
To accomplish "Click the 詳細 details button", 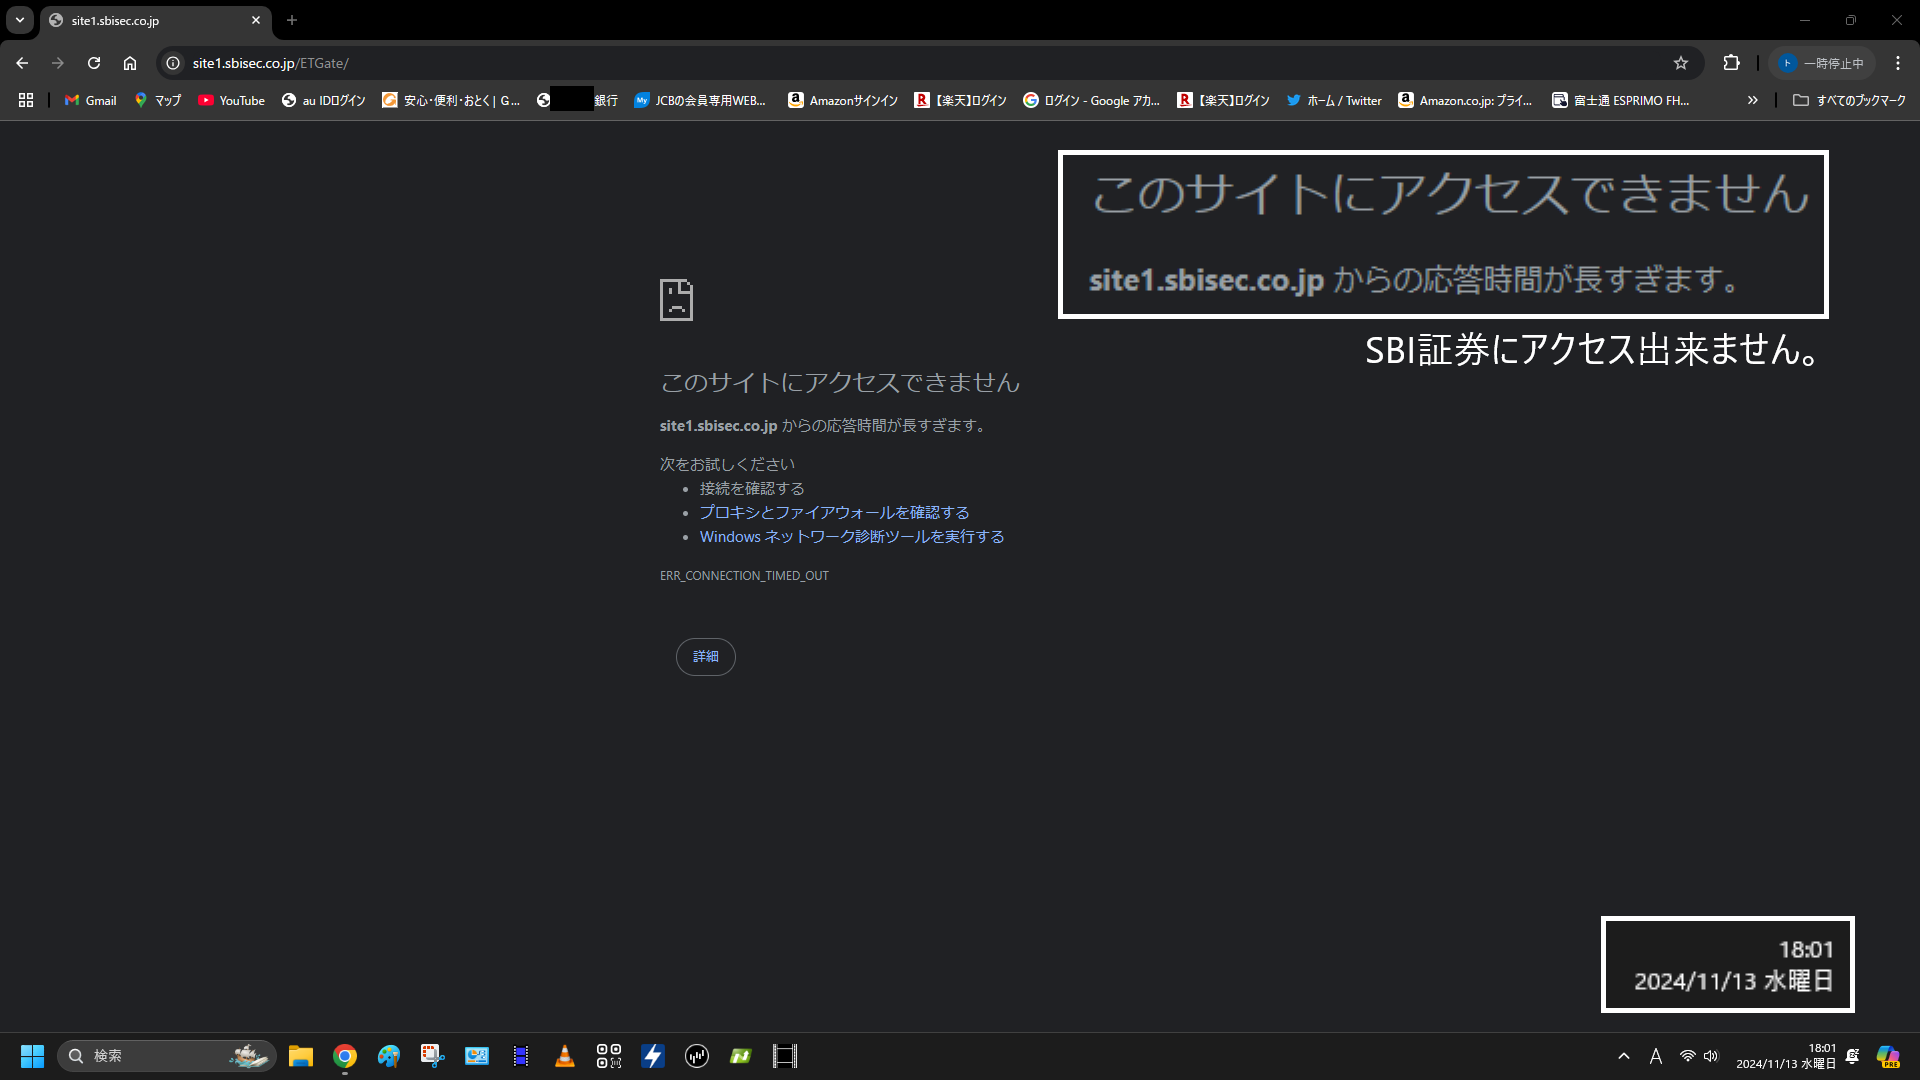I will [706, 657].
